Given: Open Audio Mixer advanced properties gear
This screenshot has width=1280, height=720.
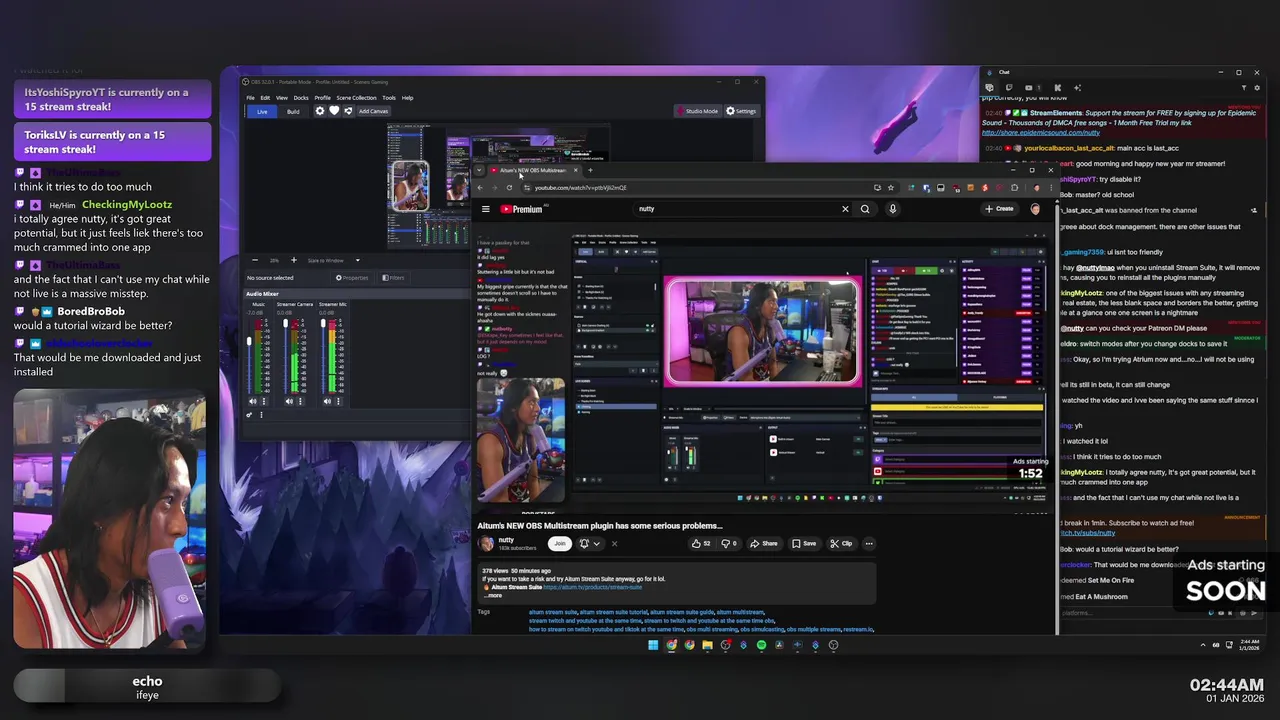Looking at the screenshot, I should 250,415.
